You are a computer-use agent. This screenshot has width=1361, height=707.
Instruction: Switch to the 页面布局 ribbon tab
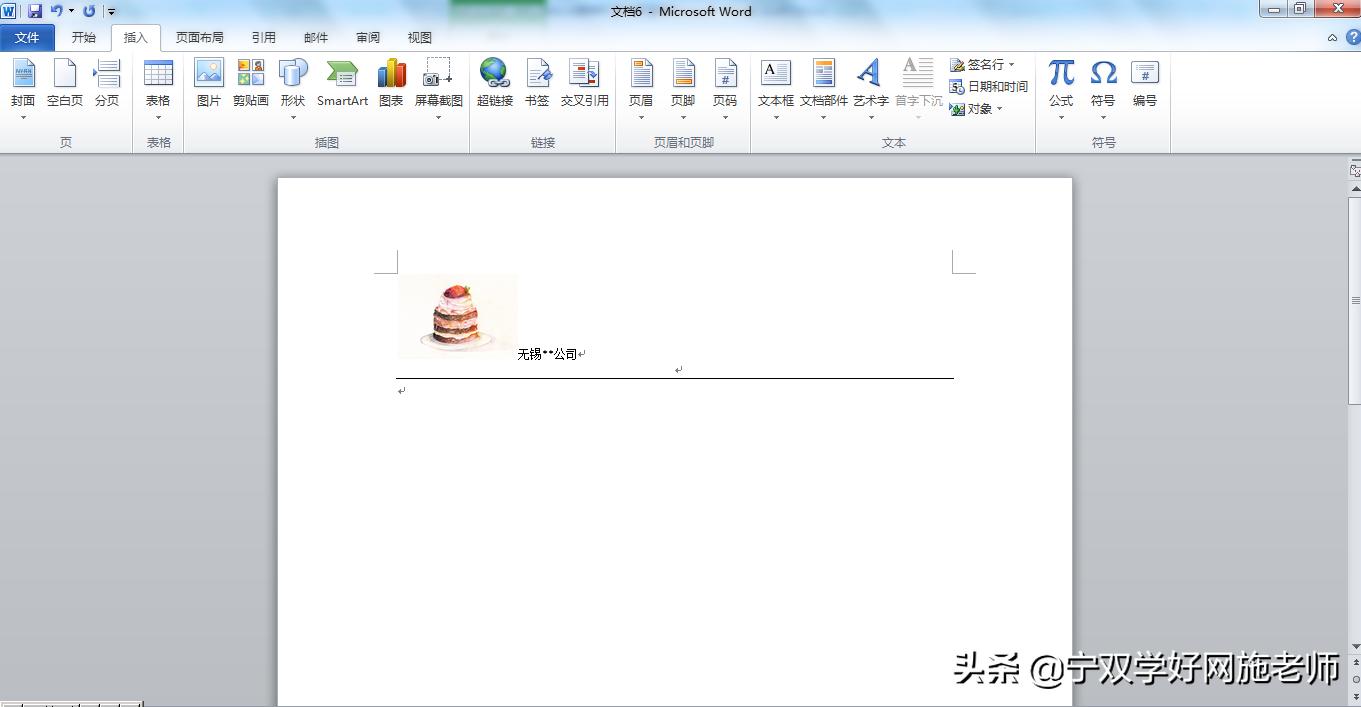[x=199, y=37]
